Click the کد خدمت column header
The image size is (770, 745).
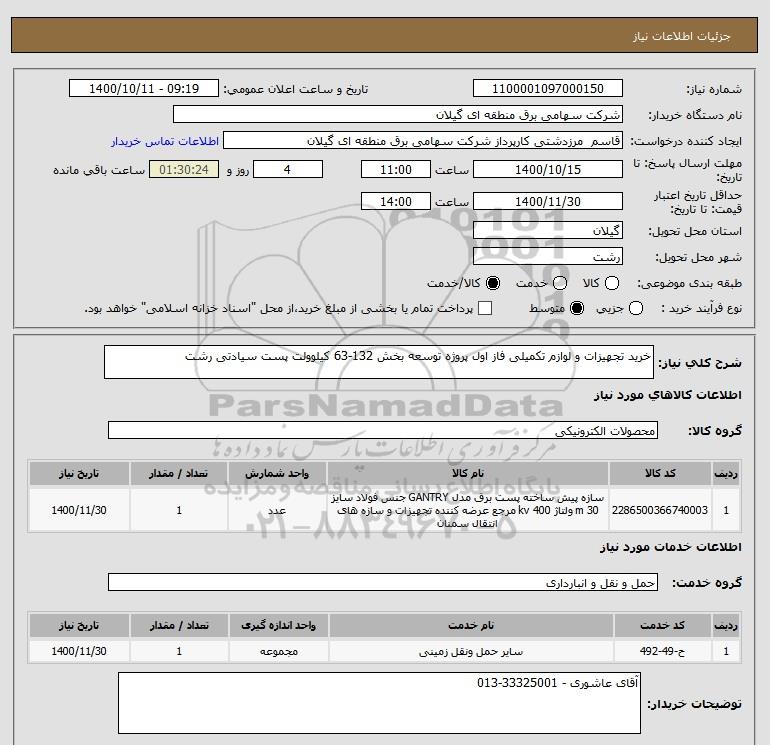click(662, 626)
